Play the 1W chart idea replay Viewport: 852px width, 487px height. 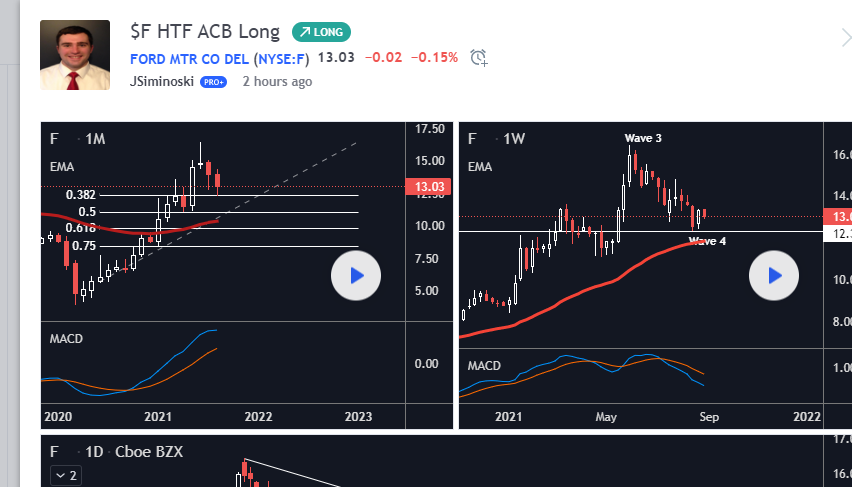(x=773, y=275)
